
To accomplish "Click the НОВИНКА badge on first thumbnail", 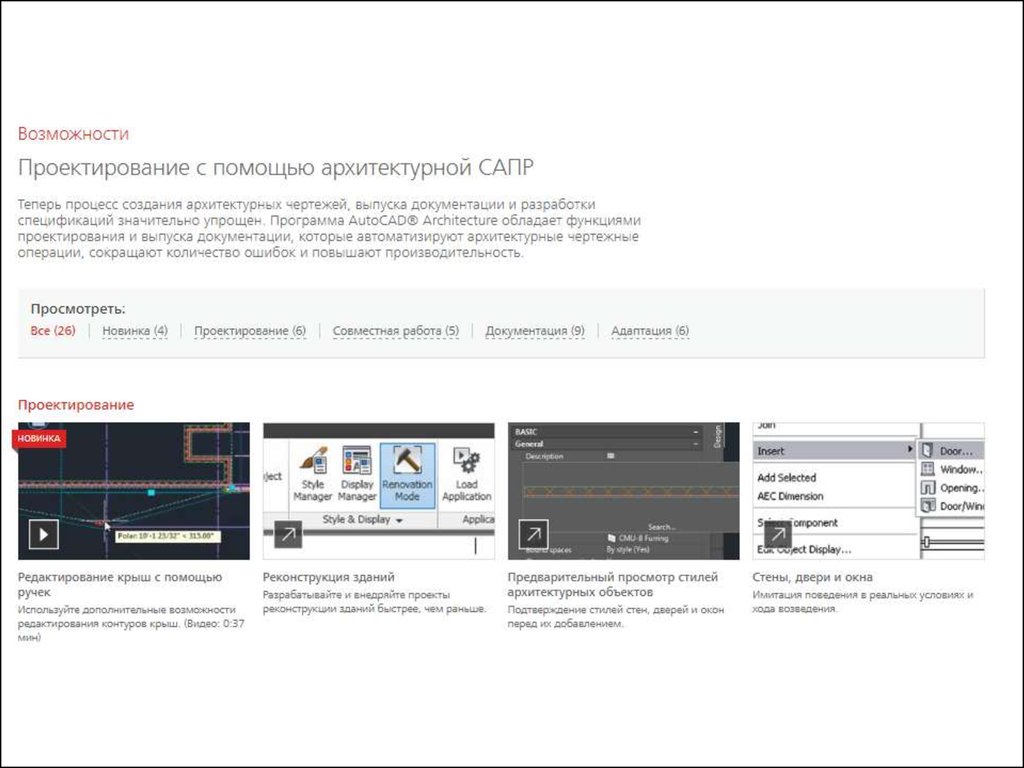I will [39, 438].
